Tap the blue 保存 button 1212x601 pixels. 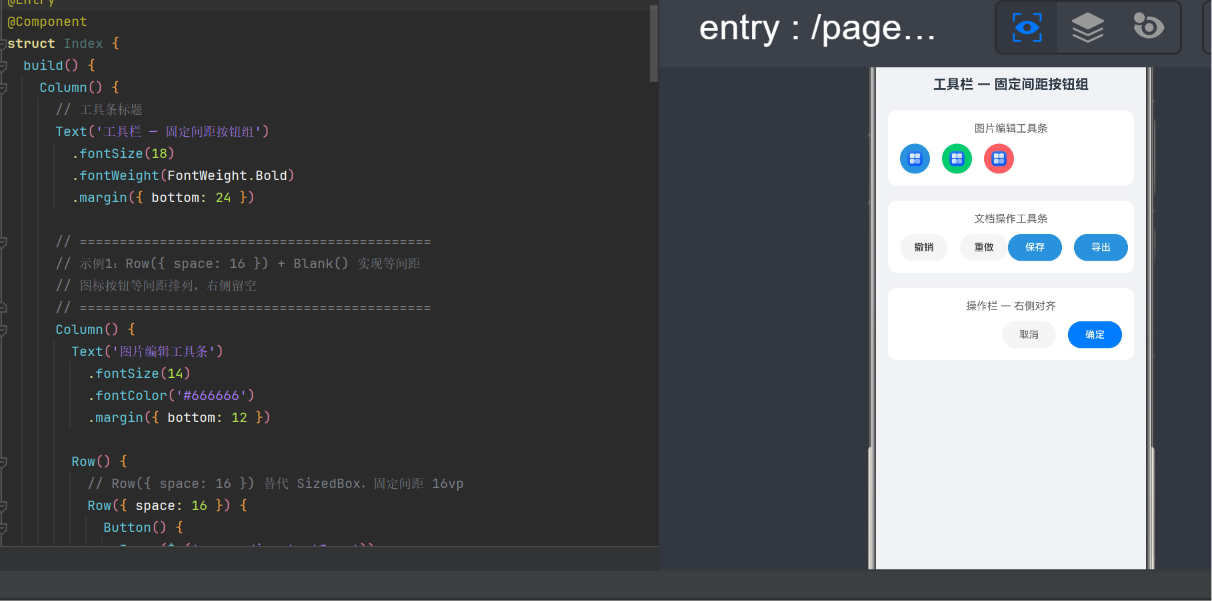(1035, 247)
